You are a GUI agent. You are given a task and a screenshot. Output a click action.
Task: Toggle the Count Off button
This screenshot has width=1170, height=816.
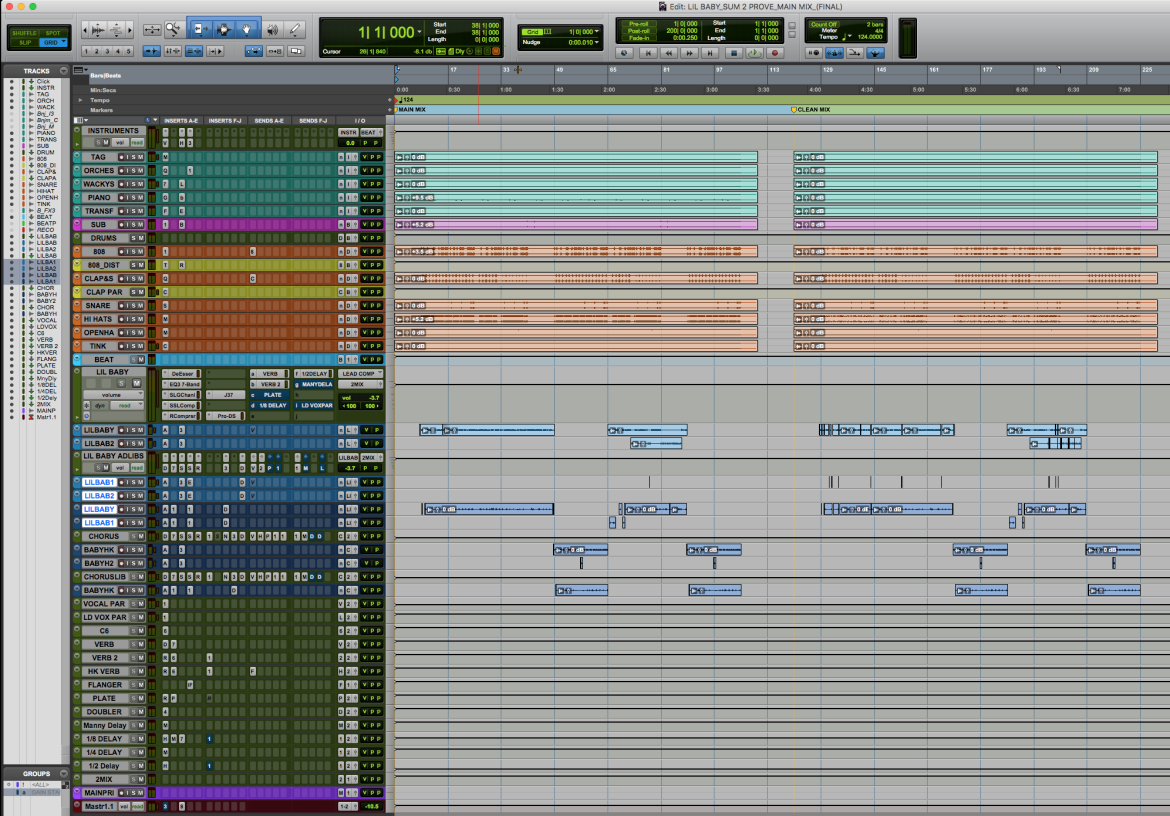(825, 25)
